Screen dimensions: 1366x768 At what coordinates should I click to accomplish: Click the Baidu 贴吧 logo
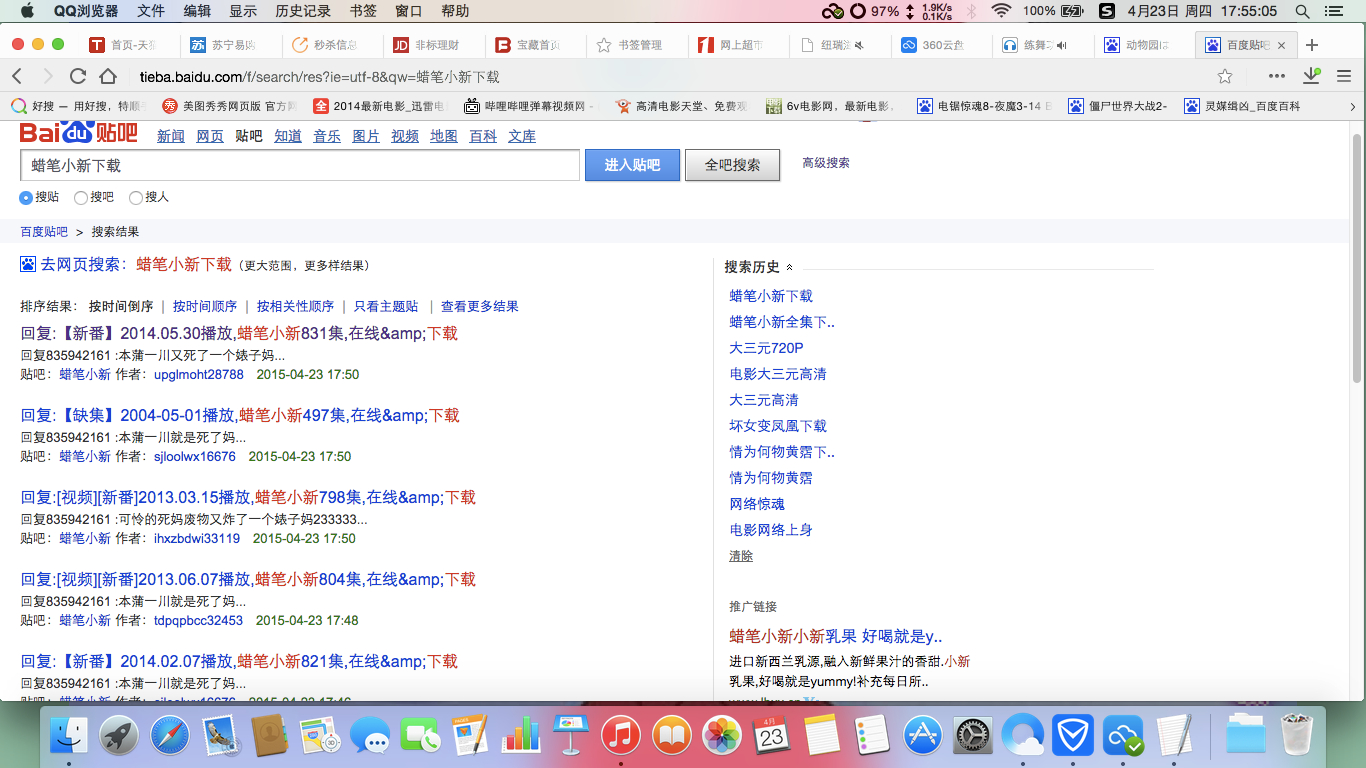click(79, 133)
